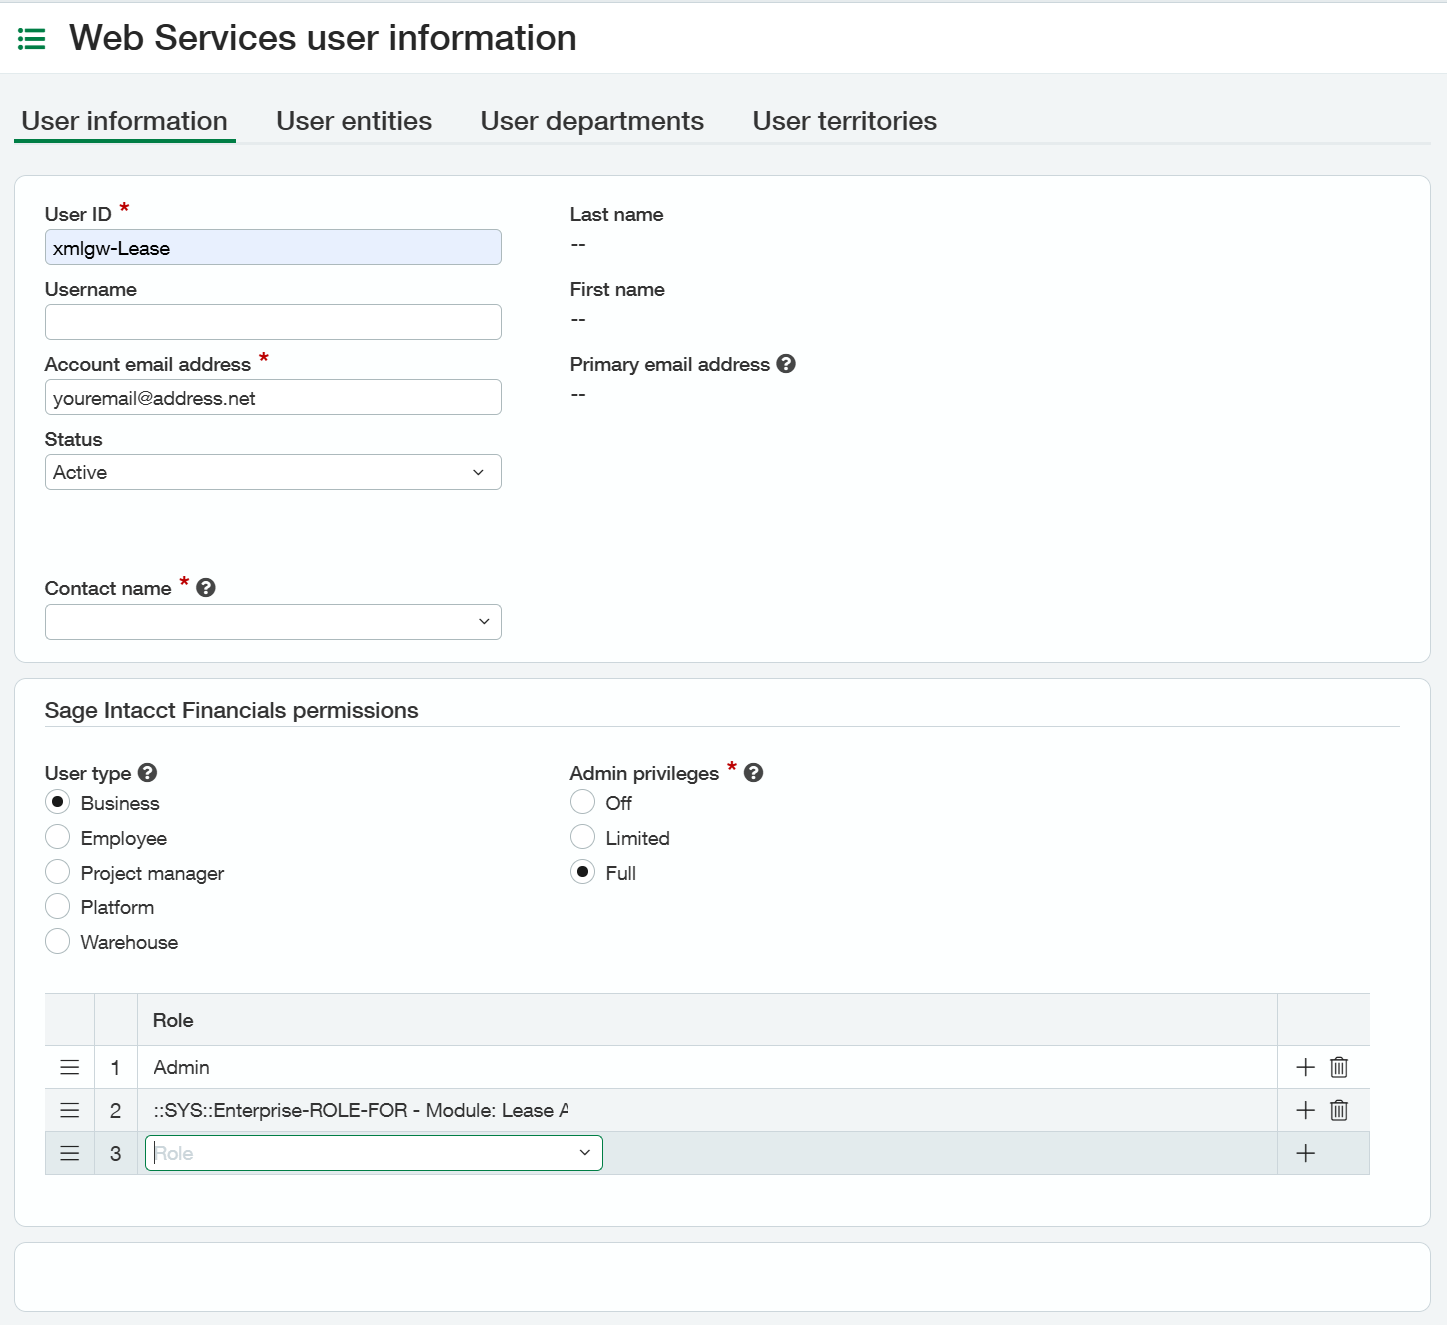Click row number 2 cell

(x=116, y=1110)
